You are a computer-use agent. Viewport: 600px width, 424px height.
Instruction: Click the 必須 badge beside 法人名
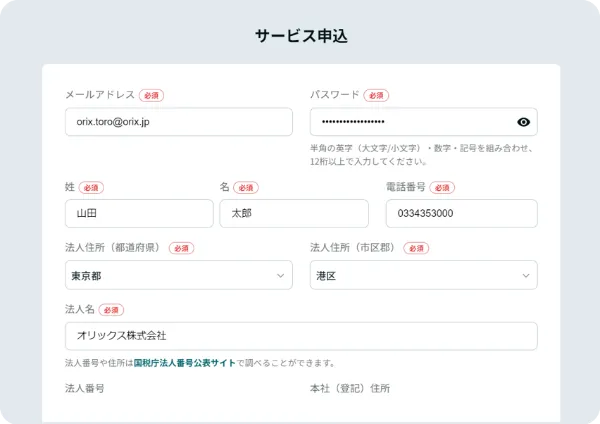[x=111, y=310]
